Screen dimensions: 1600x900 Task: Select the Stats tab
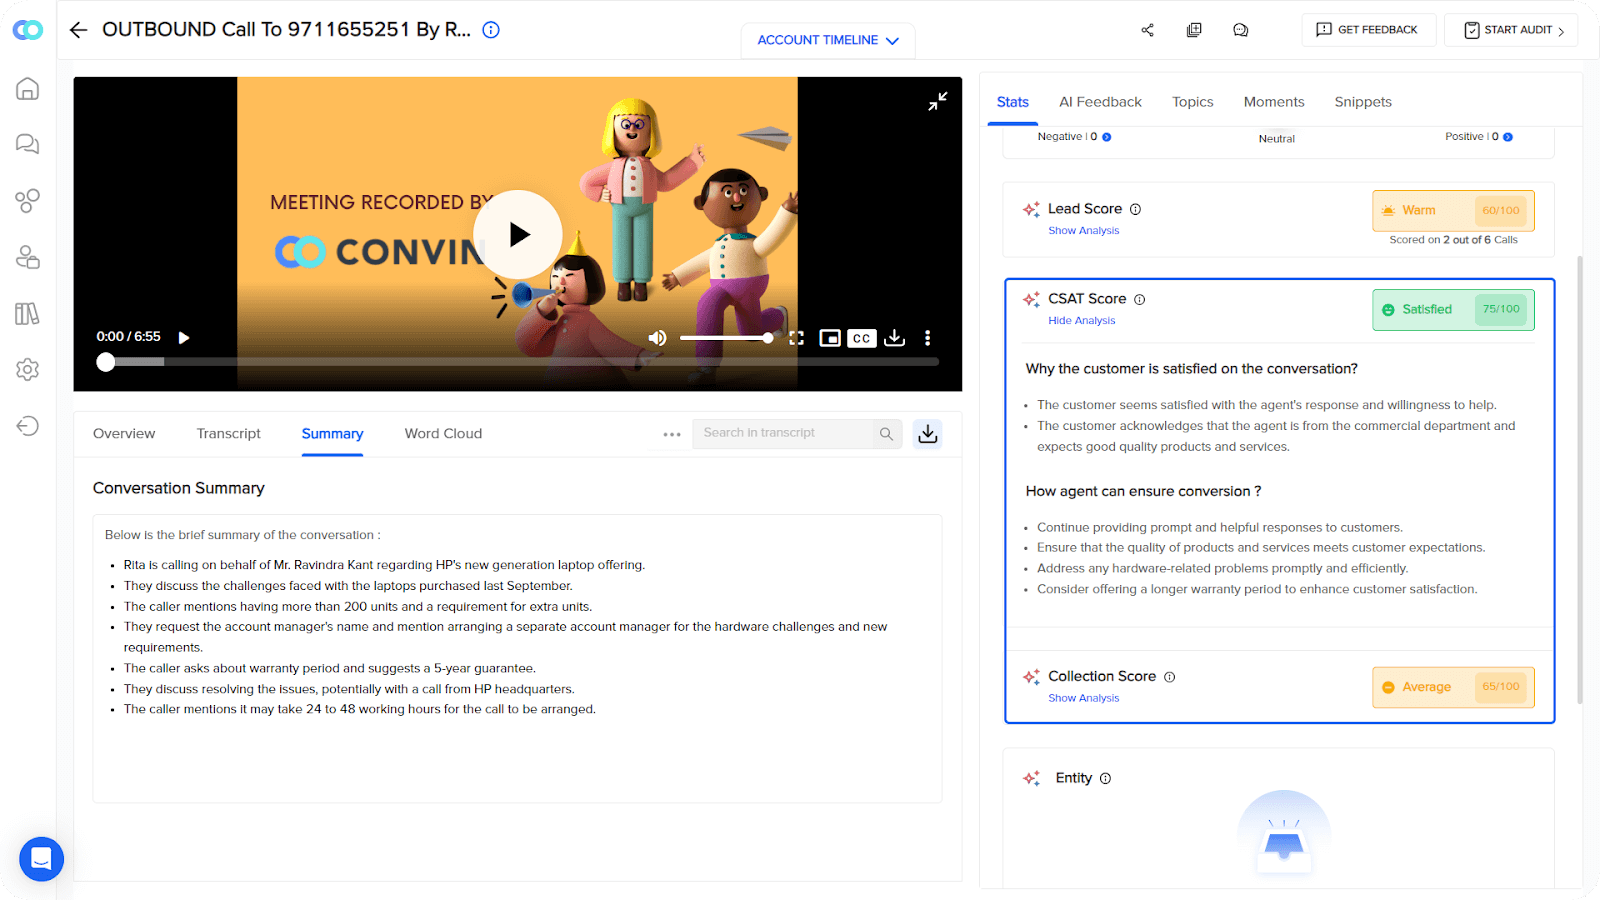pos(1012,102)
